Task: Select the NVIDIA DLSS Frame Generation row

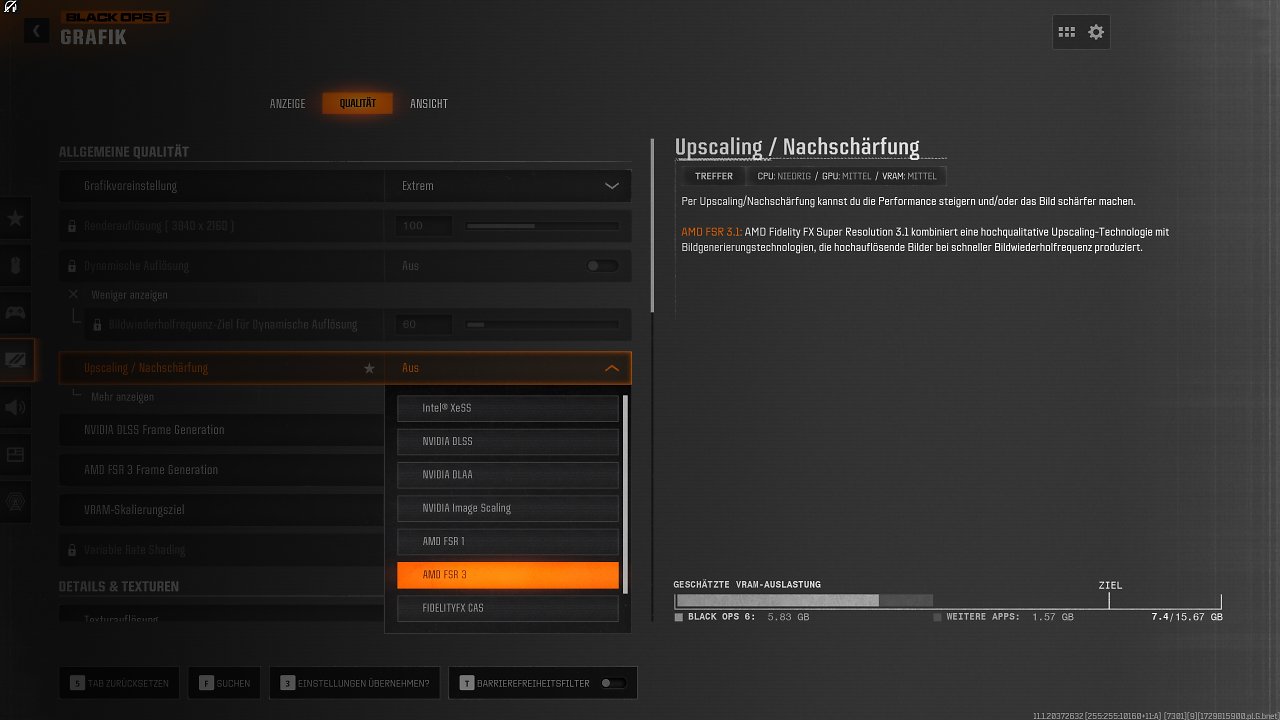Action: pos(222,430)
